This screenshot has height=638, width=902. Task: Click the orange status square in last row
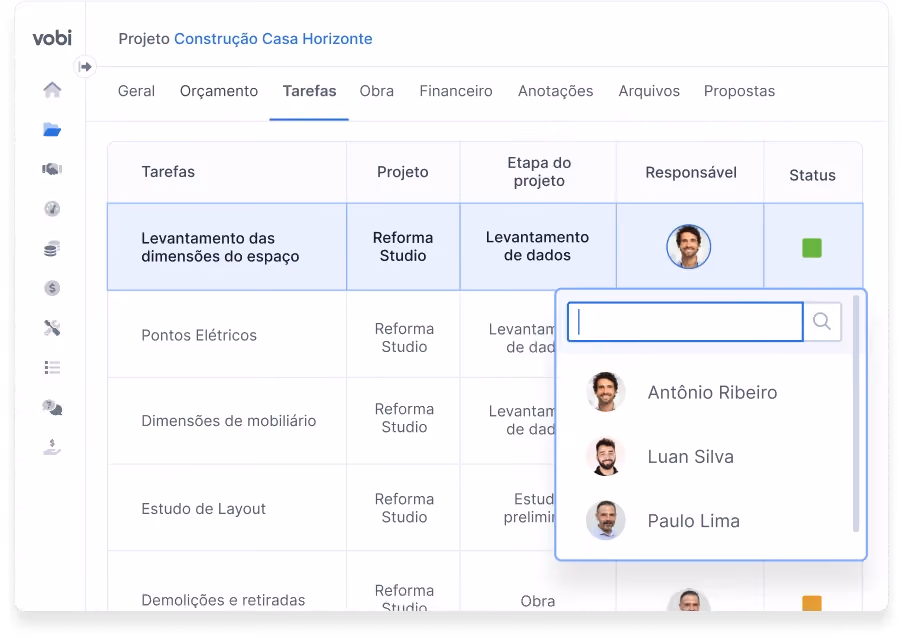click(x=812, y=603)
